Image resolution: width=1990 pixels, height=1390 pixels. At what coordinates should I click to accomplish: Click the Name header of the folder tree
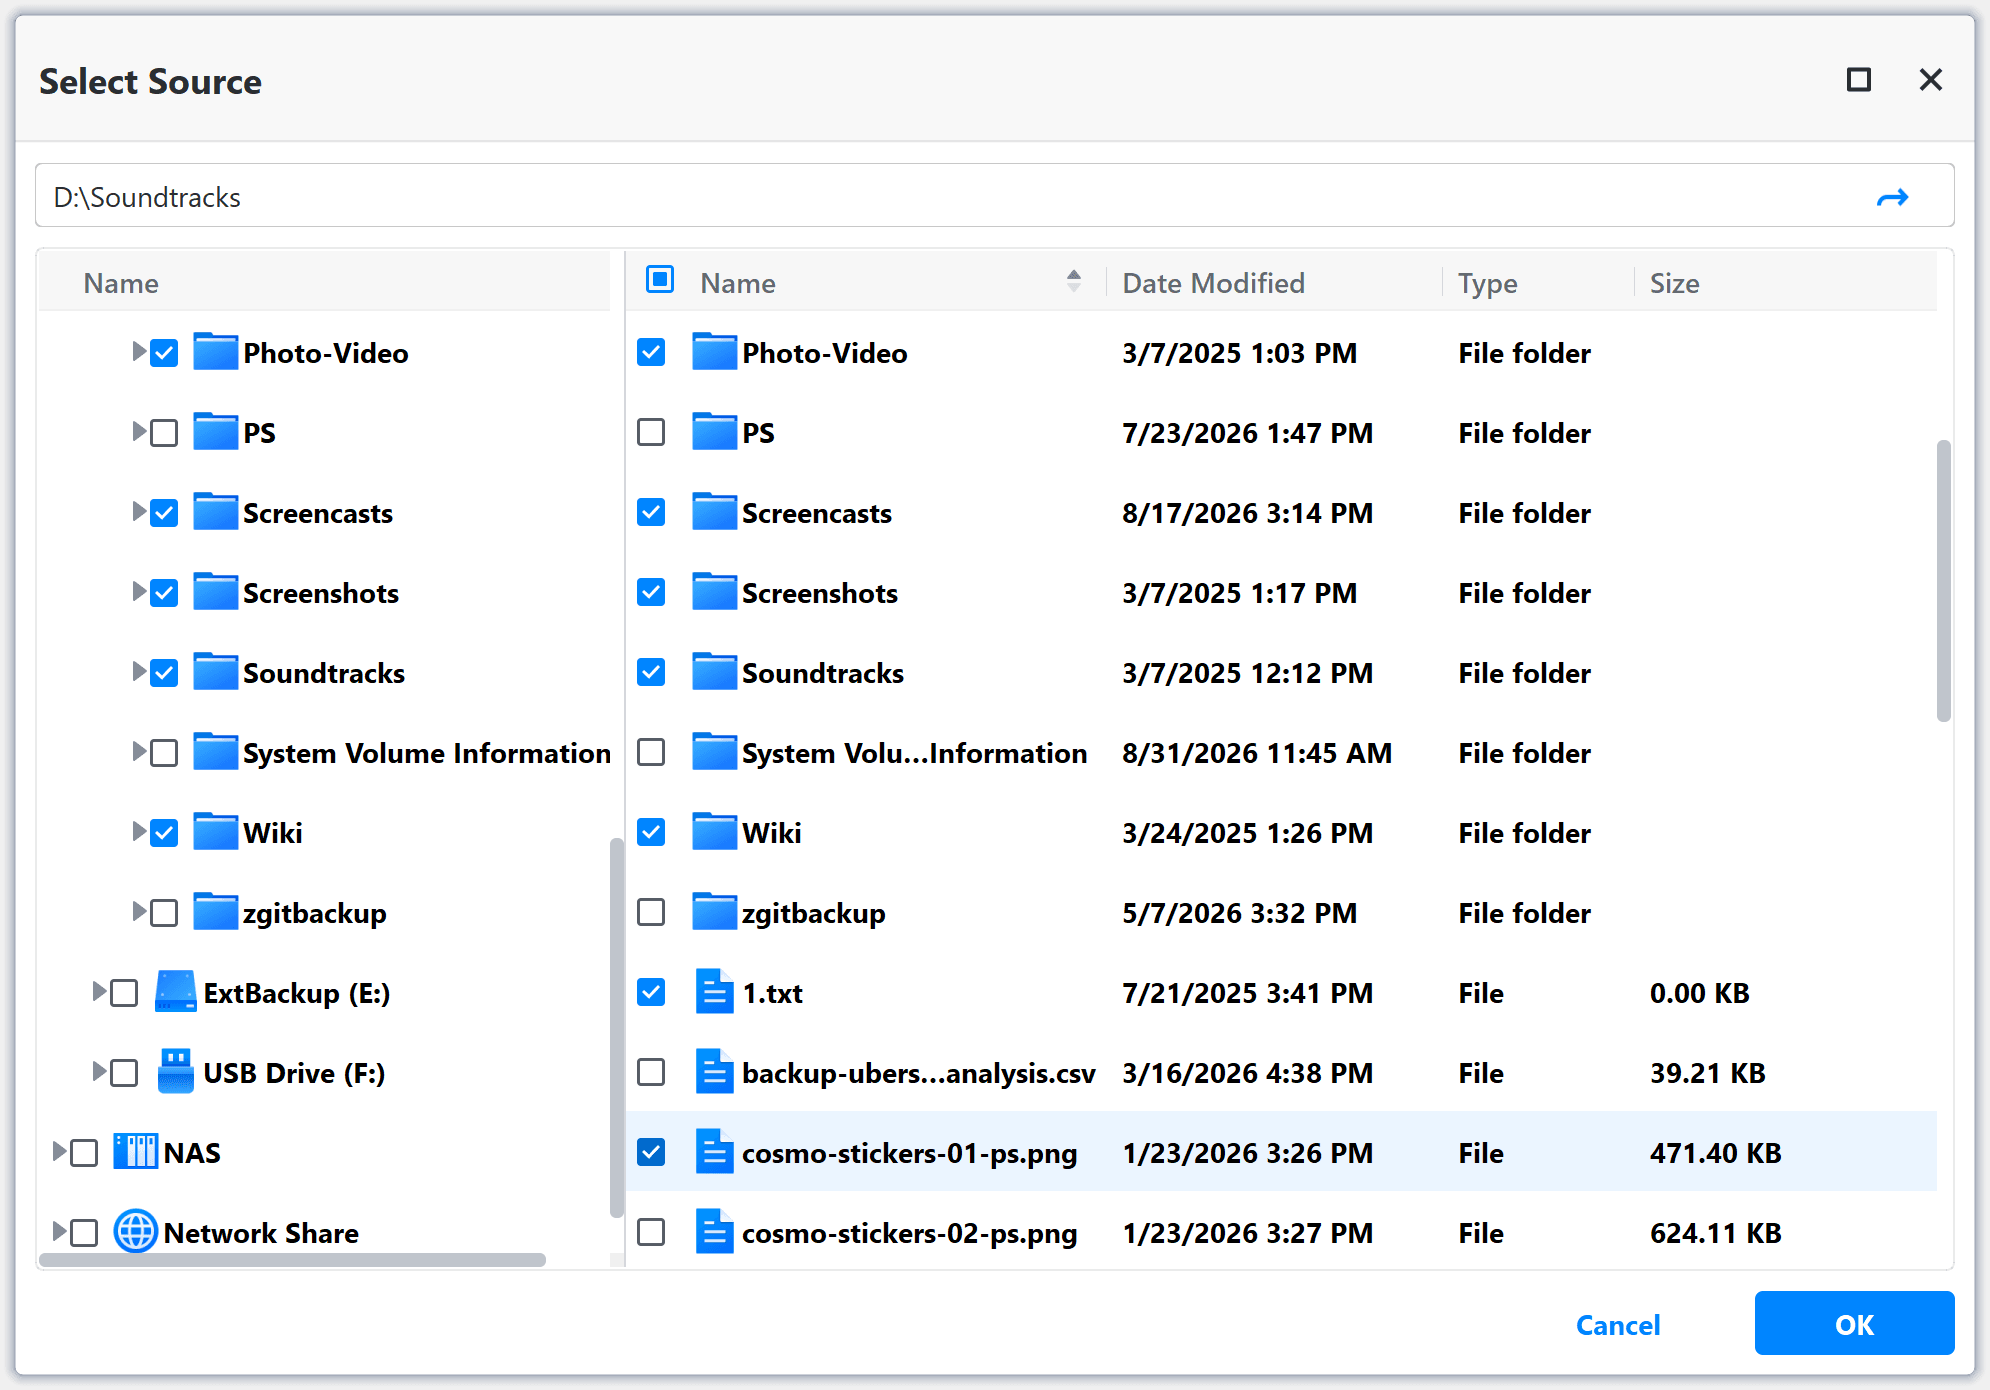tap(121, 283)
